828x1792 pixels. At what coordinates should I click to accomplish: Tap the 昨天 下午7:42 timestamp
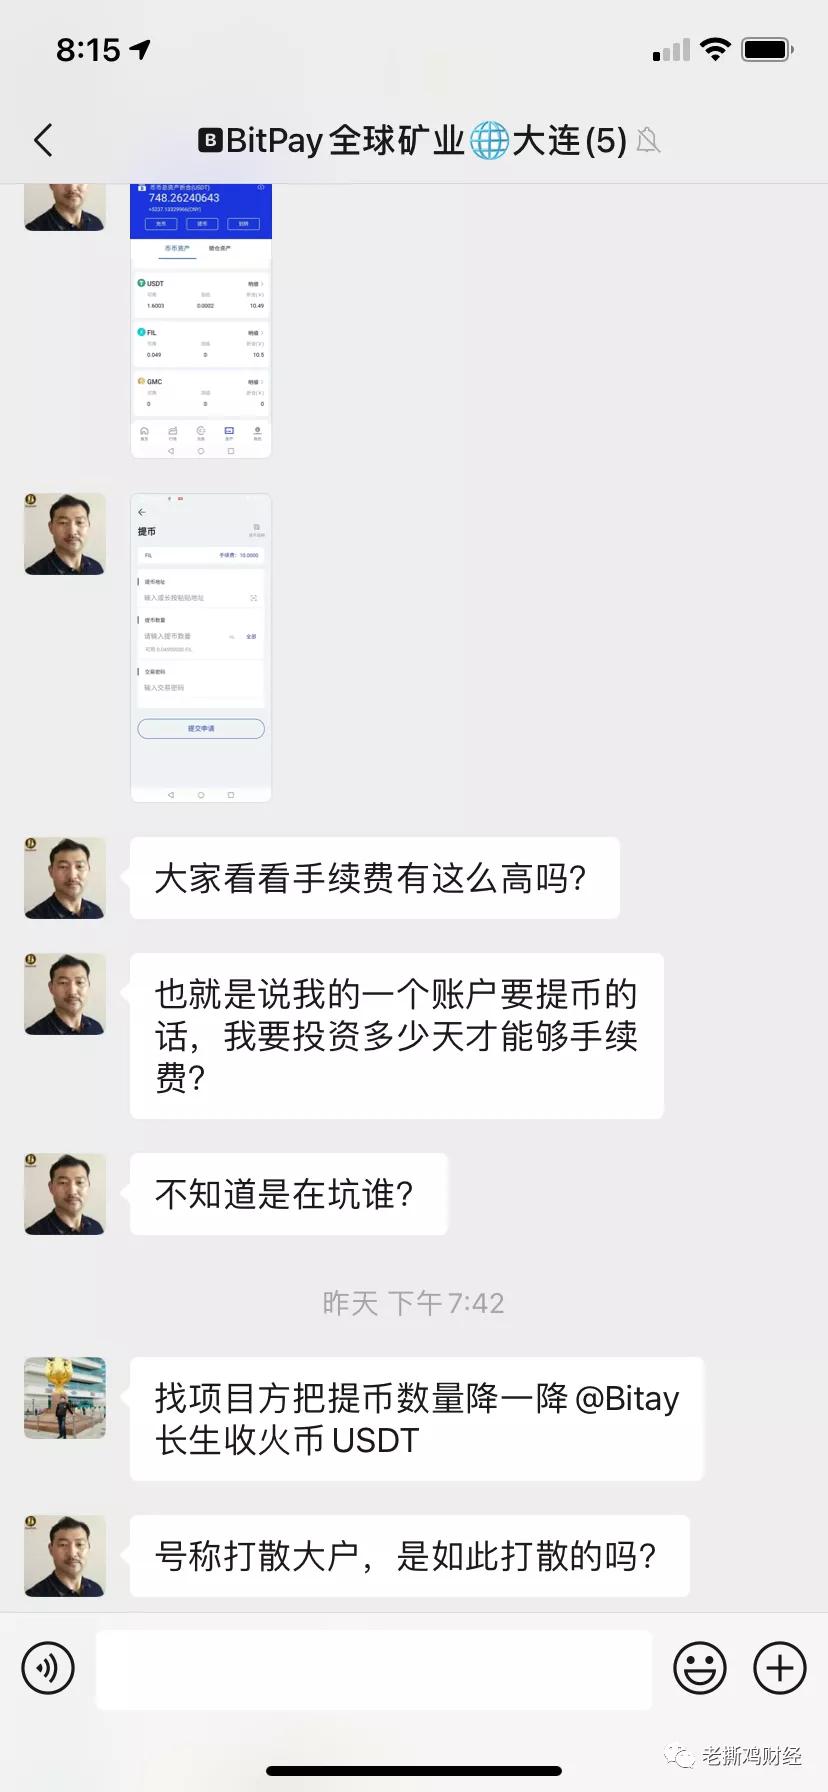click(413, 1303)
